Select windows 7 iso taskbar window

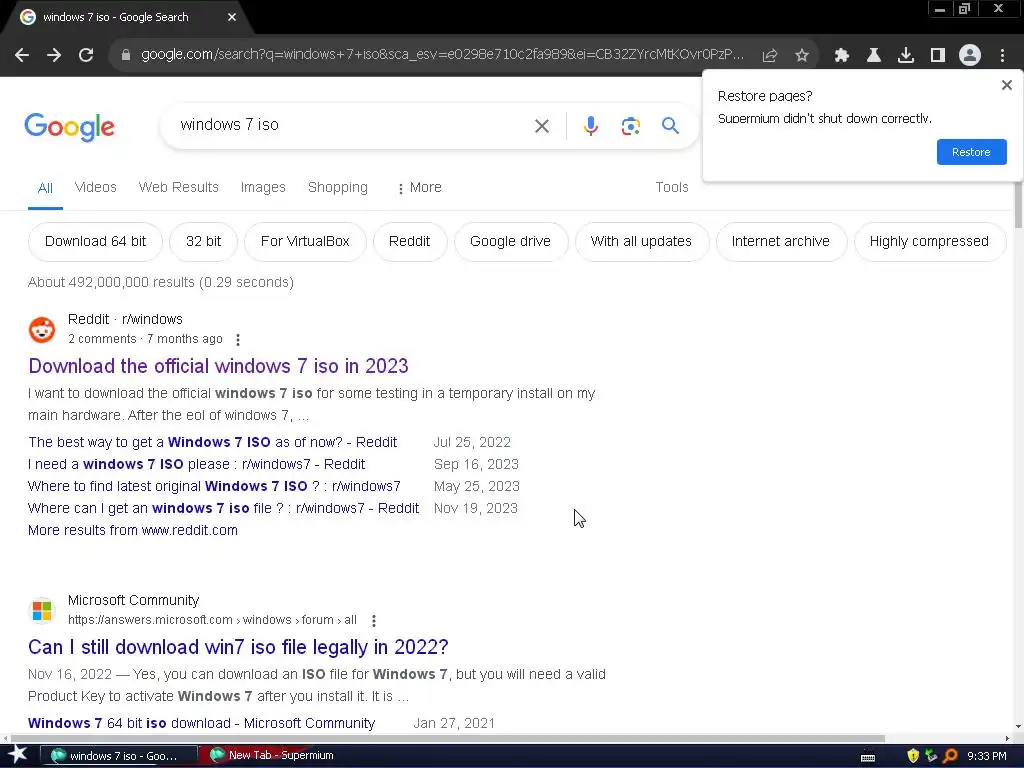point(118,756)
